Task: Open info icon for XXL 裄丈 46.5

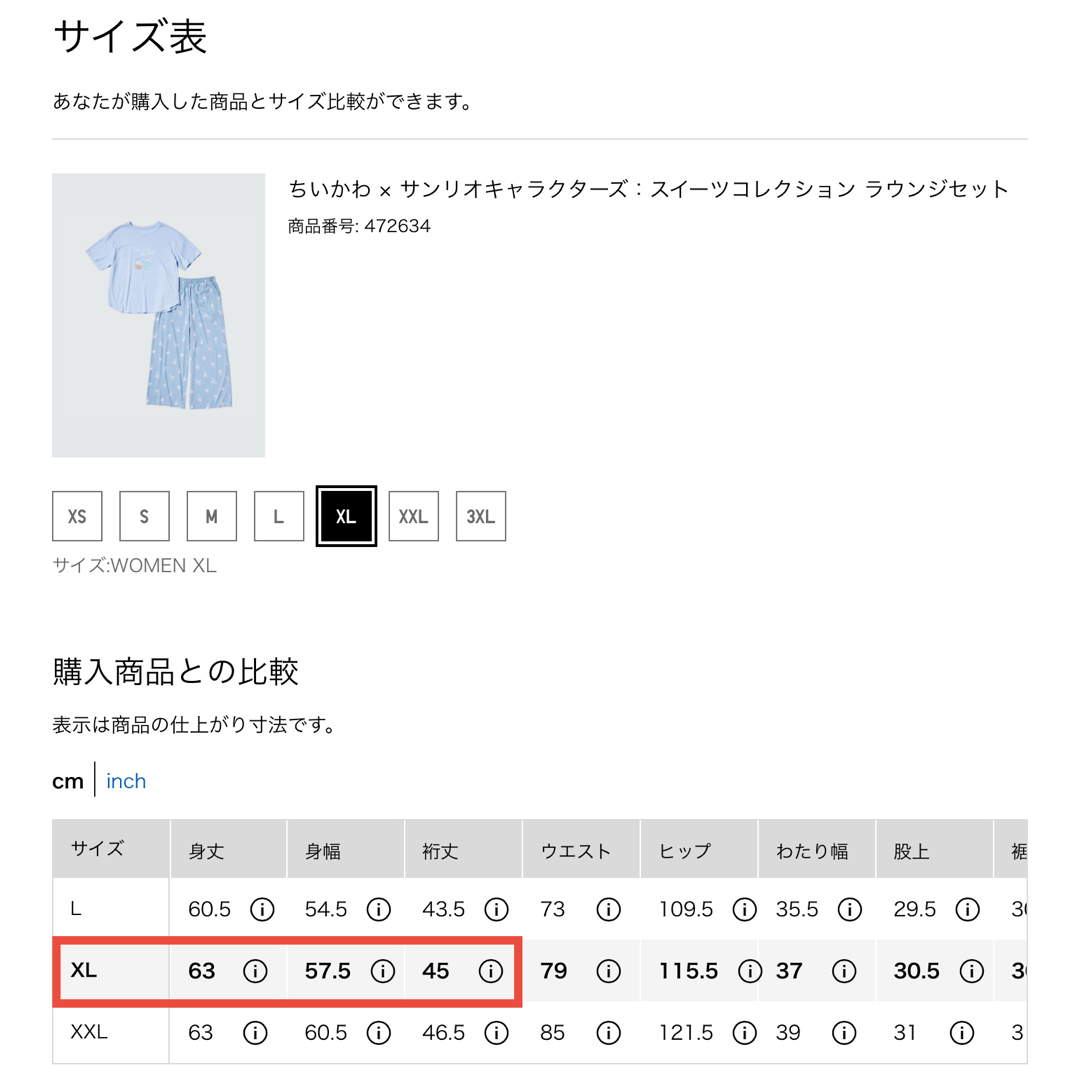Action: click(x=496, y=1032)
